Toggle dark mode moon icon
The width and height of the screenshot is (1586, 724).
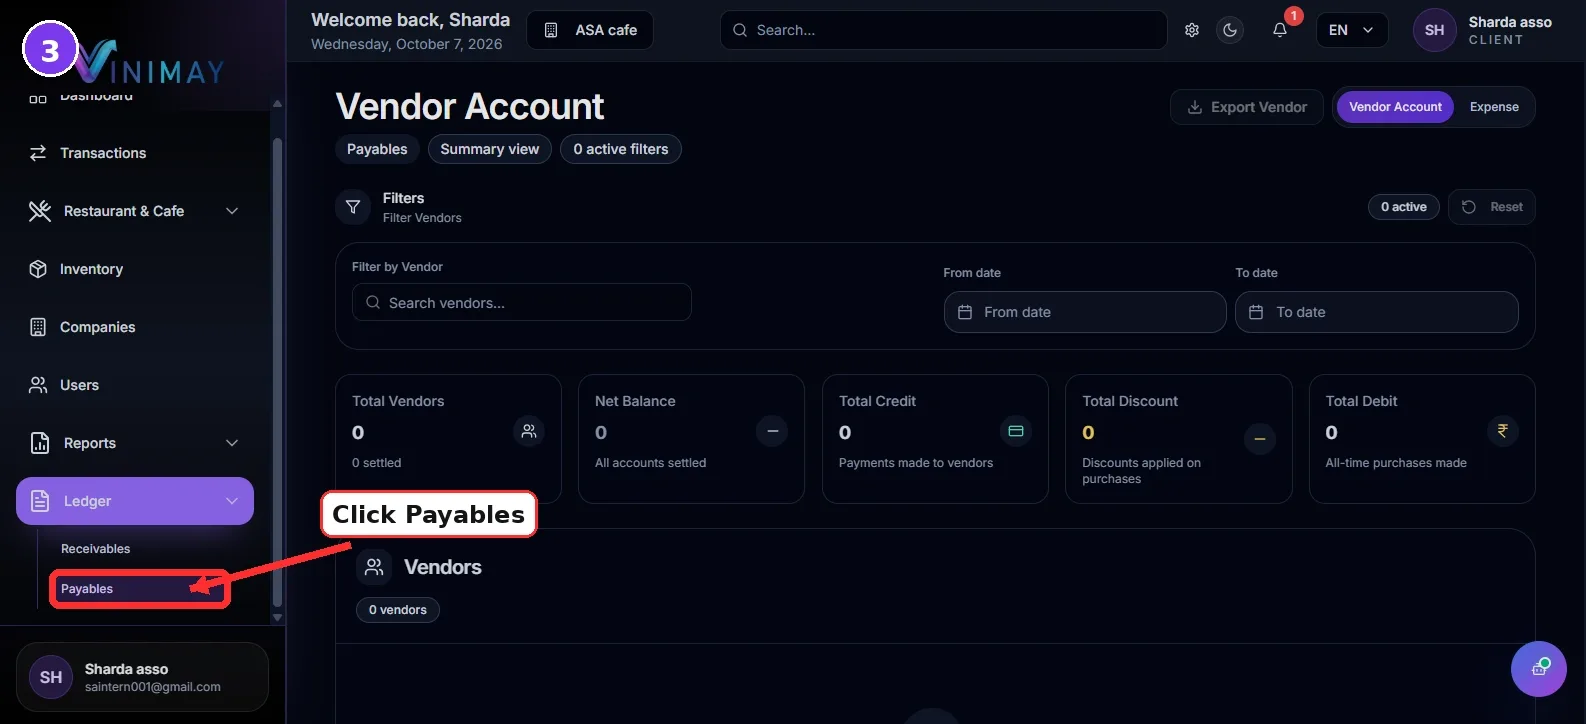click(1230, 30)
